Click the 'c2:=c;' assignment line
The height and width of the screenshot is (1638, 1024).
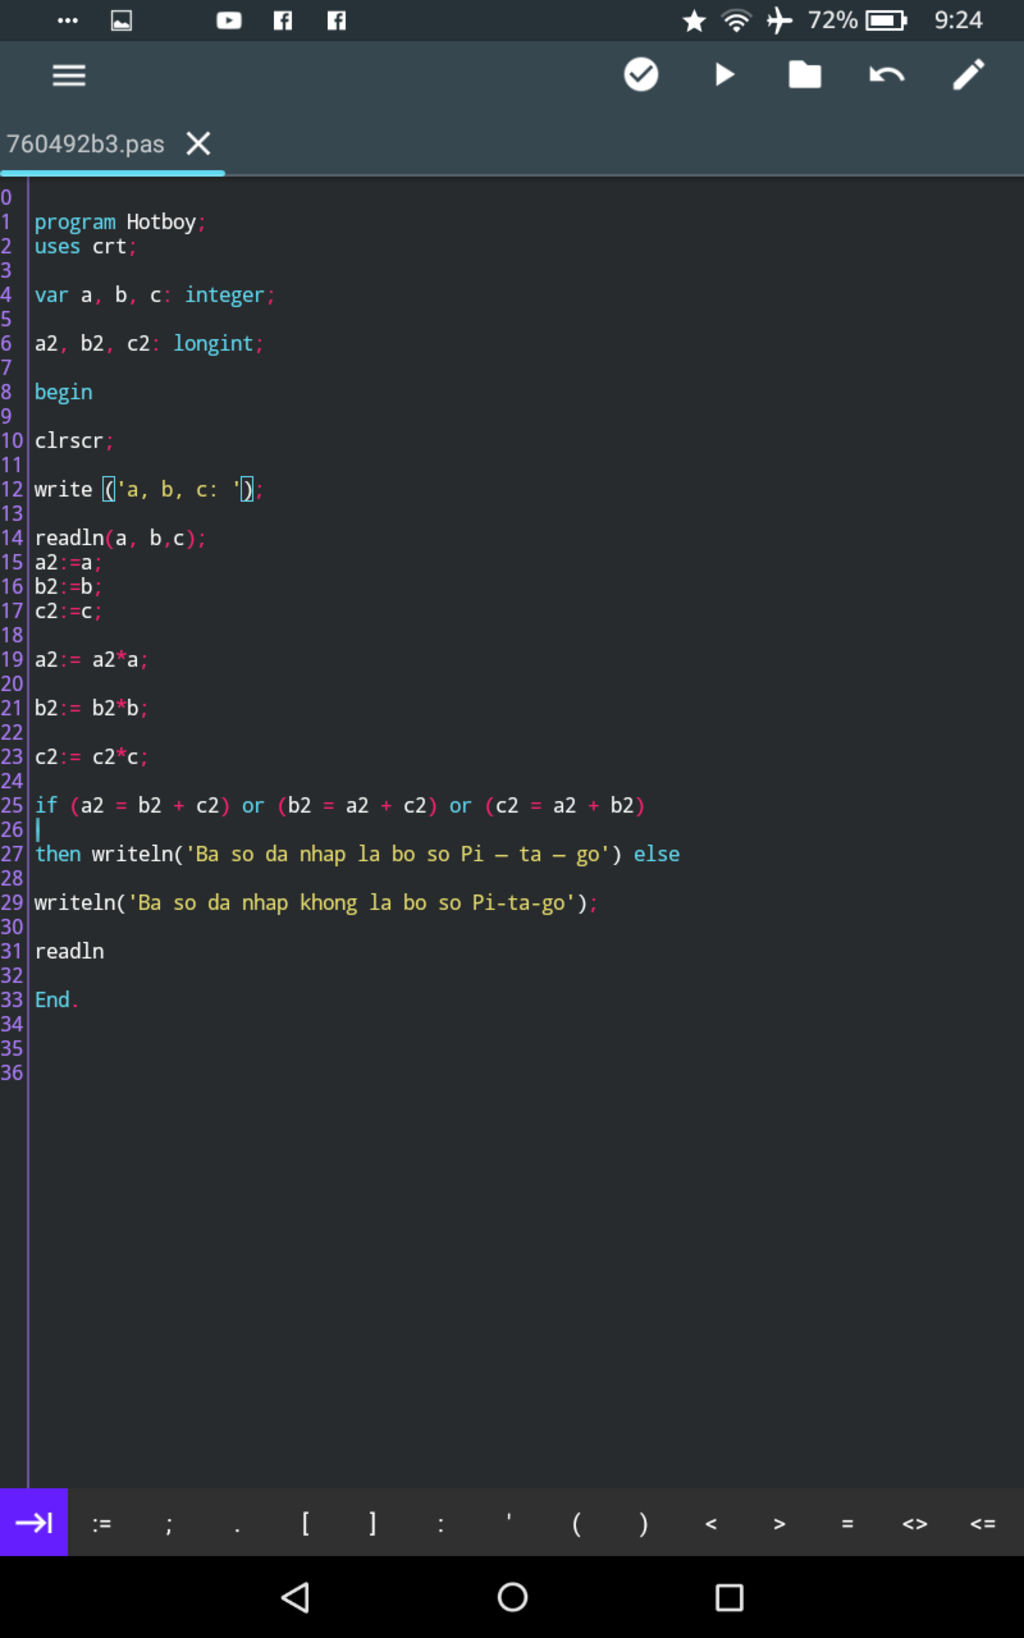point(68,611)
